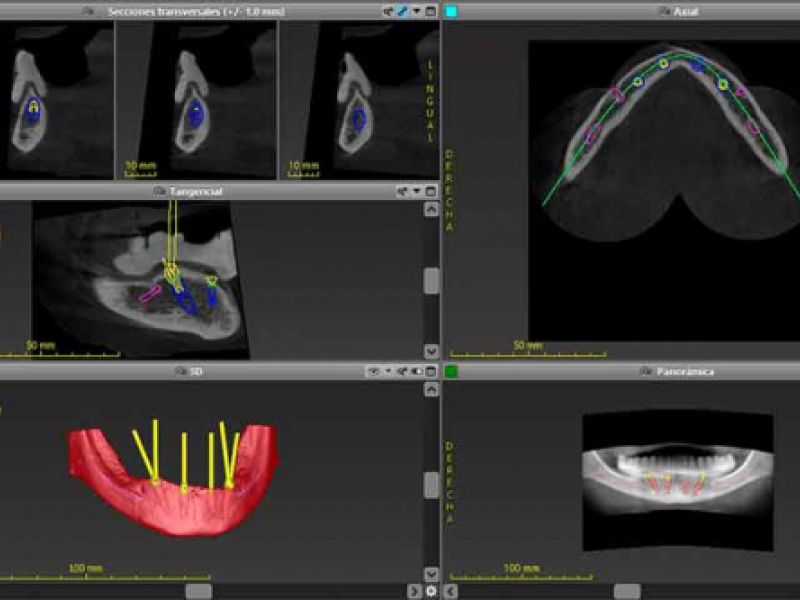
Task: Expand the dropdown next to the 3D eye icon
Action: 387,372
